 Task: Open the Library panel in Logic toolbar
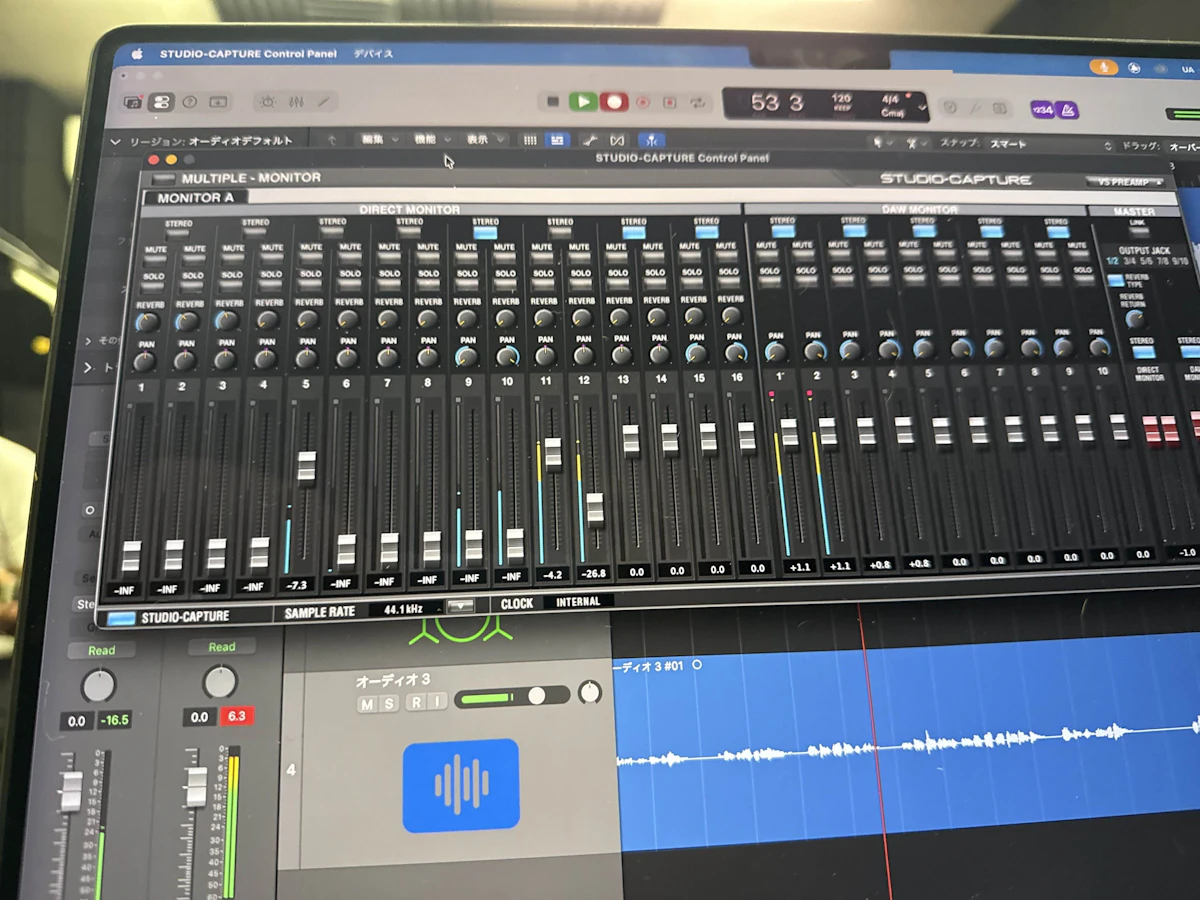[134, 102]
